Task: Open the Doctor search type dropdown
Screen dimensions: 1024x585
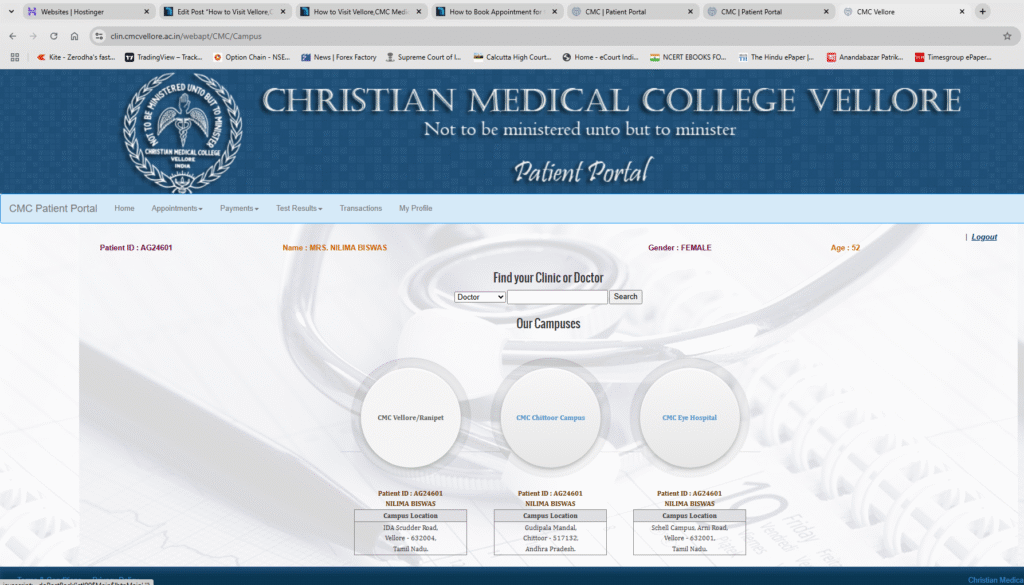Action: pyautogui.click(x=480, y=297)
